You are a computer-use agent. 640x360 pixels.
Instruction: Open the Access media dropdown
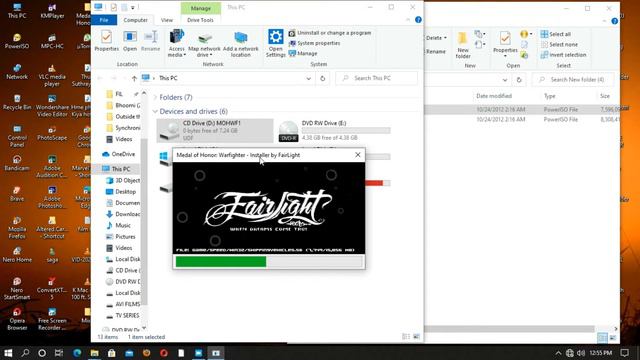[177, 43]
